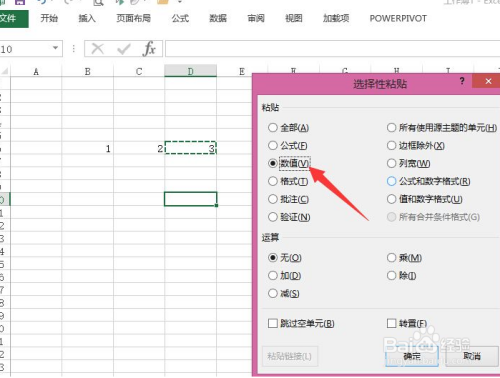Switch to 页面布局 tab

click(x=133, y=18)
